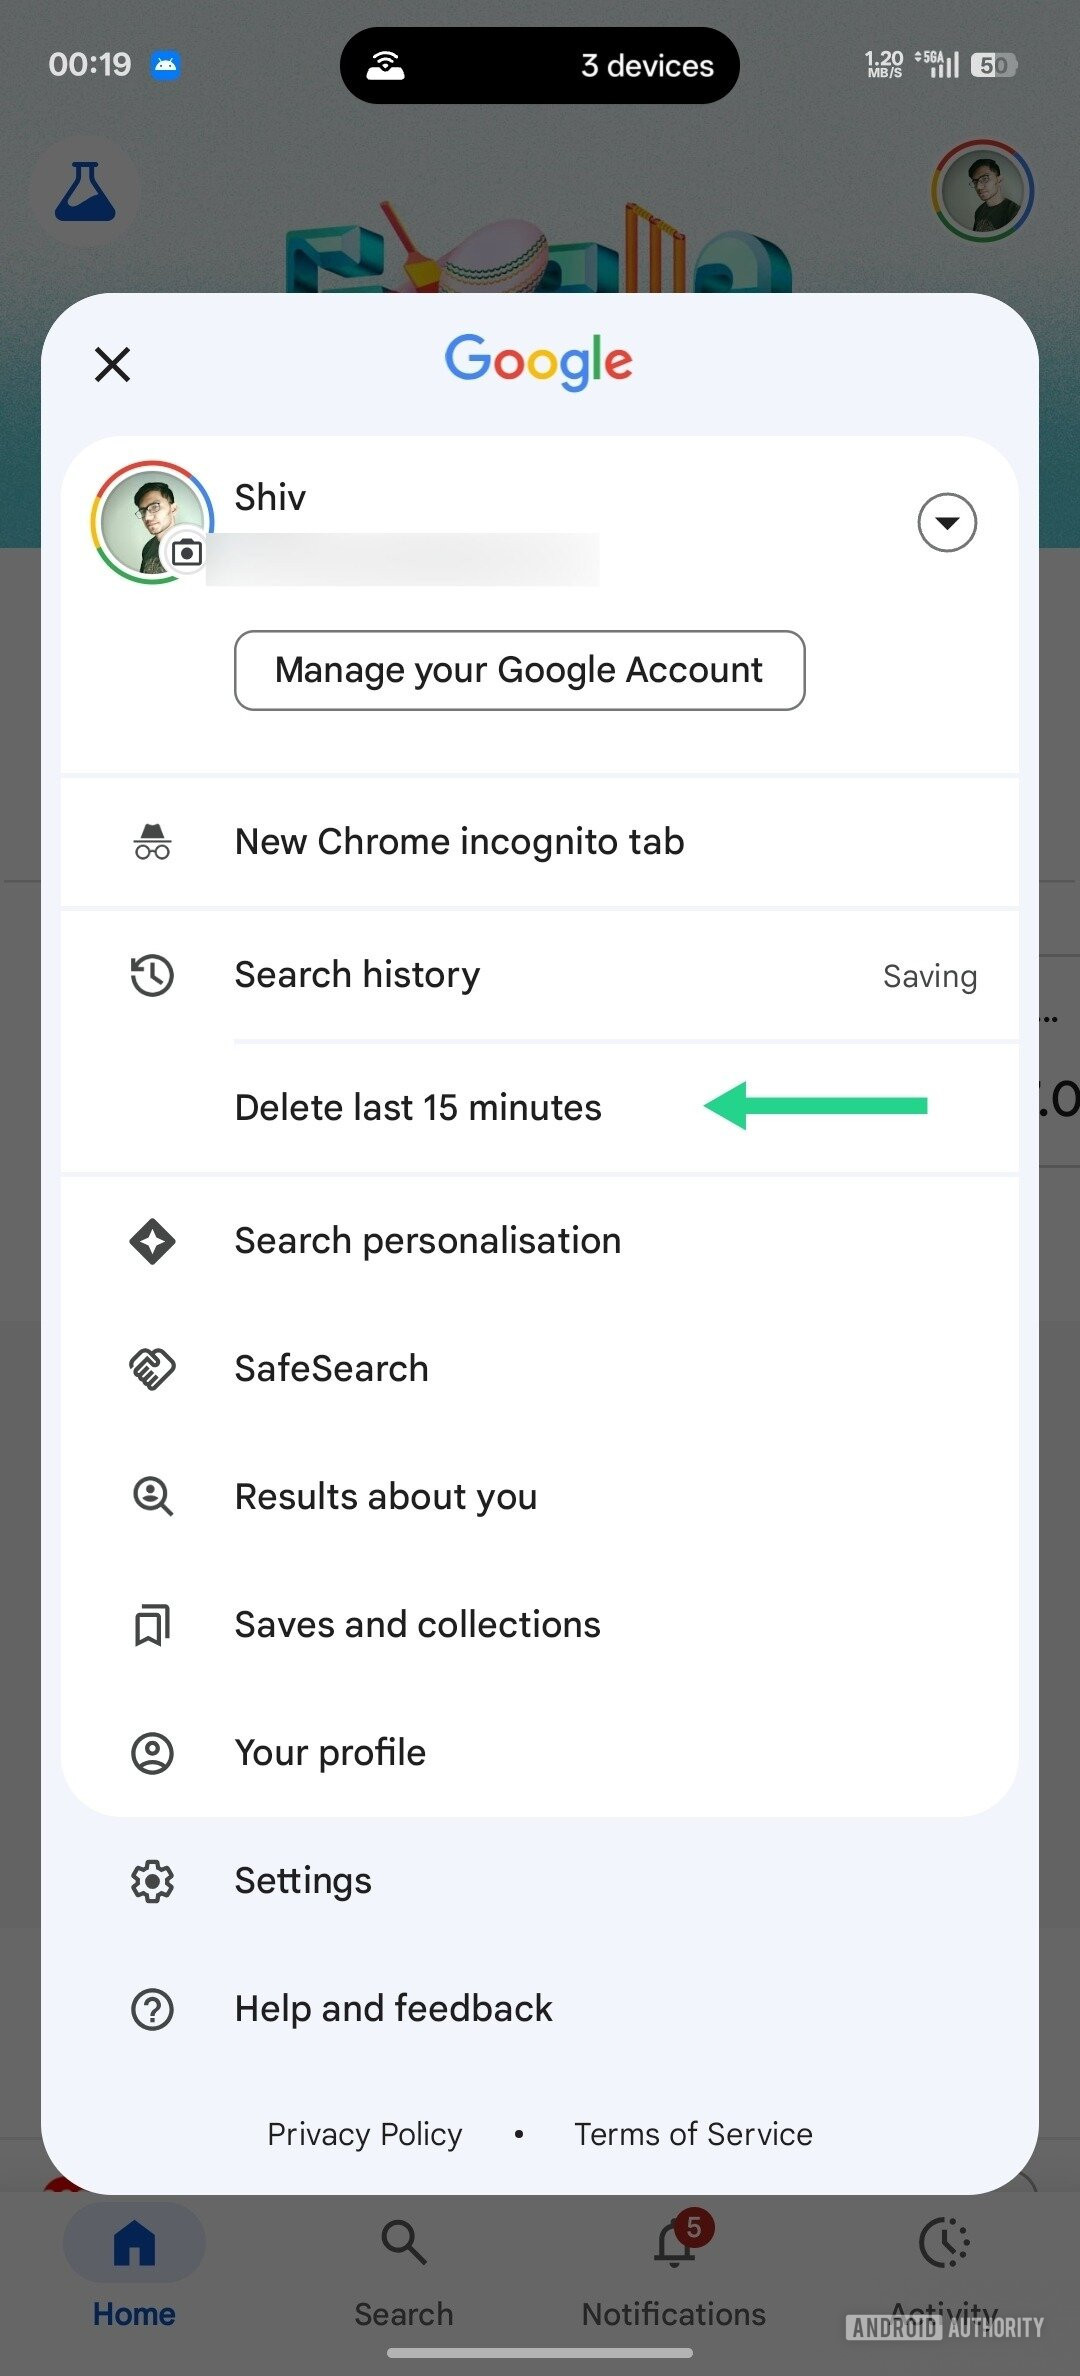
Task: Tap the Your profile icon
Action: click(152, 1753)
